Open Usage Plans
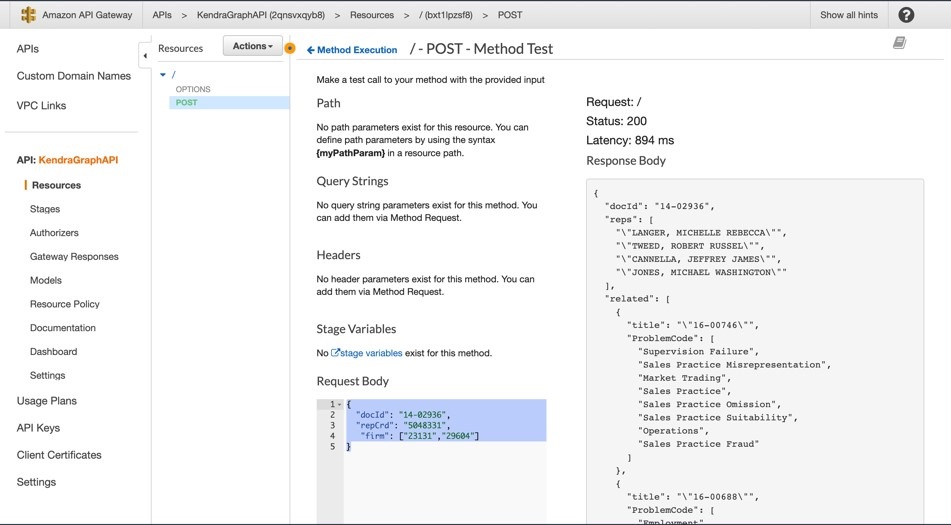 click(x=47, y=401)
